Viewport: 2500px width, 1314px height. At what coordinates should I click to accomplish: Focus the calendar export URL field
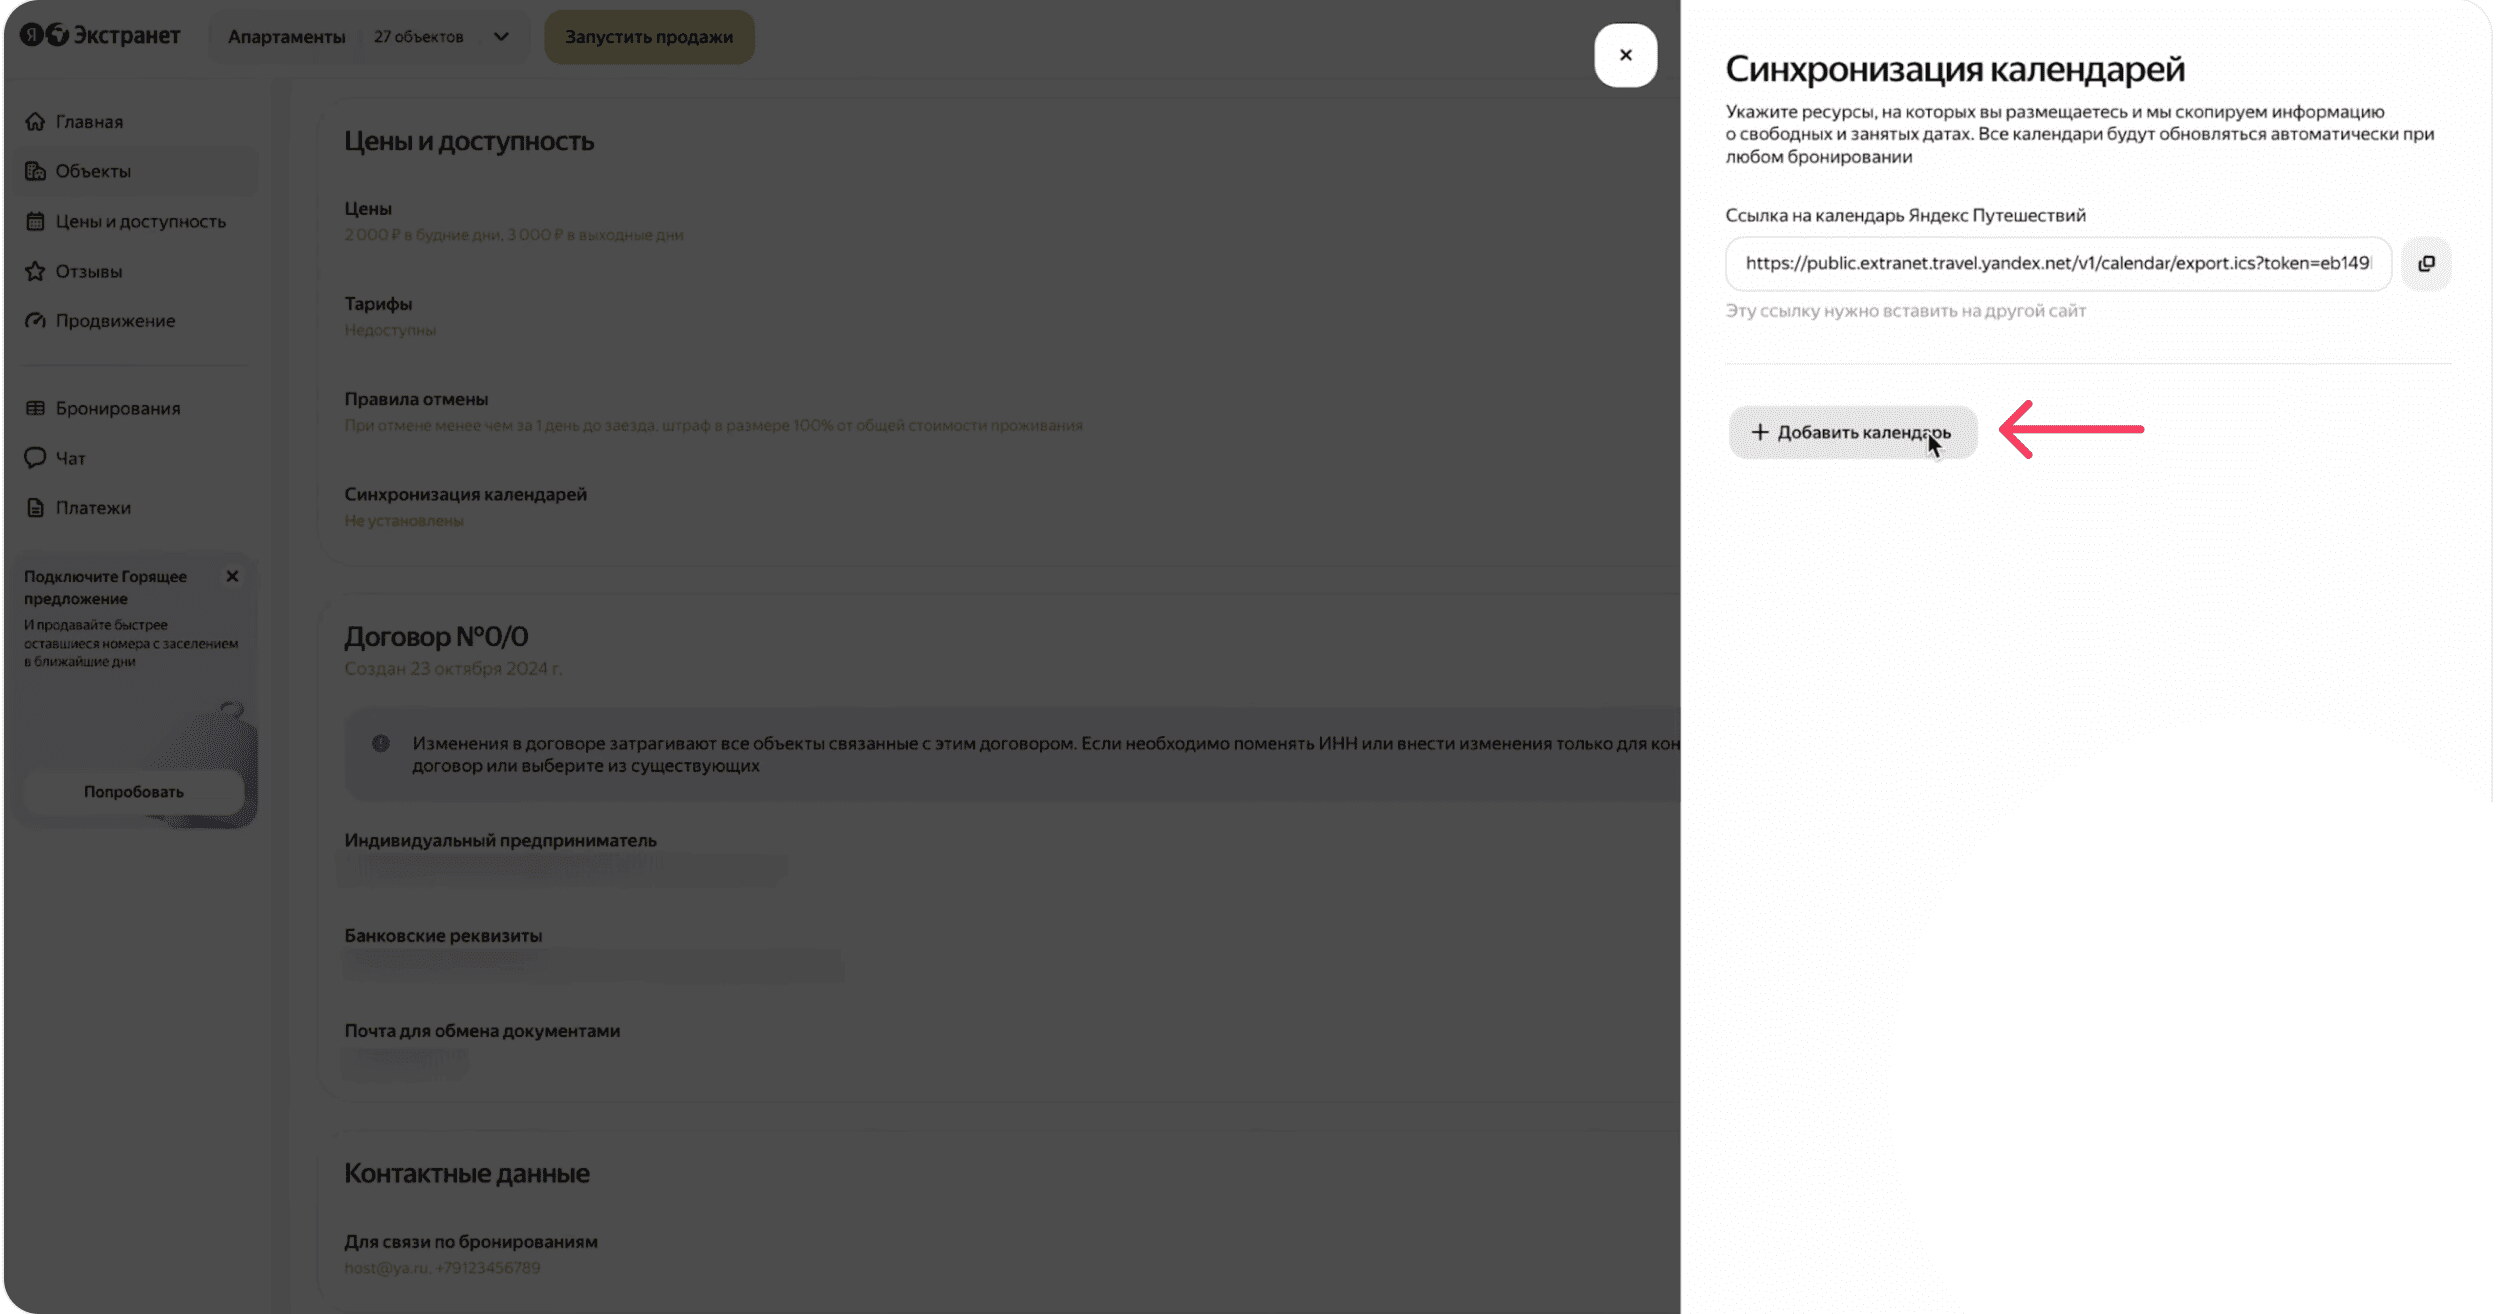[2058, 264]
